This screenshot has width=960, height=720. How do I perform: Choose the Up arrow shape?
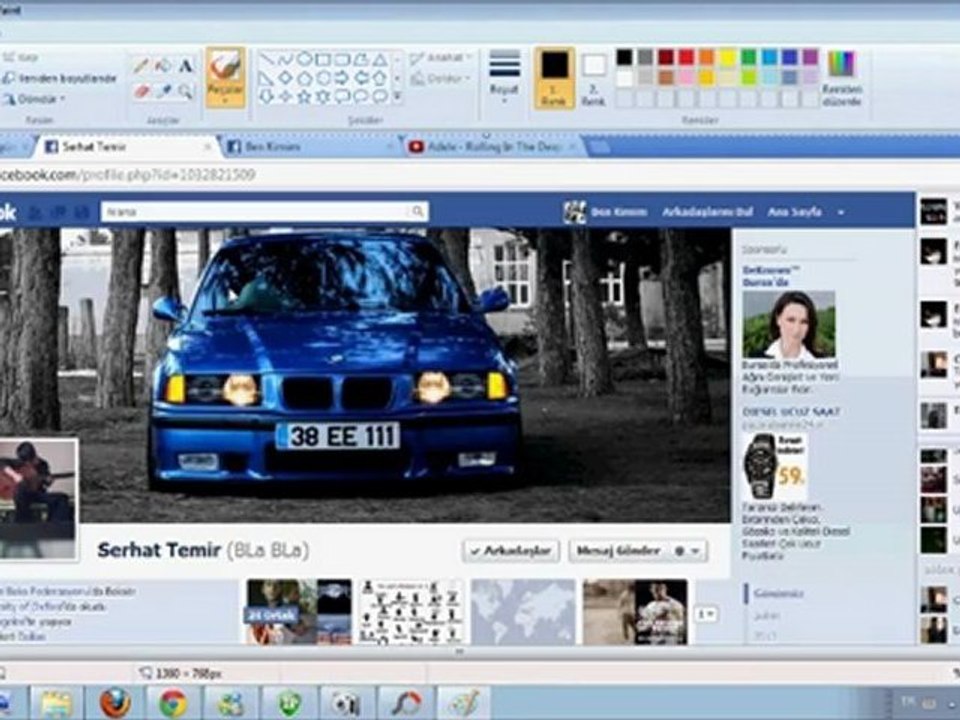click(380, 78)
